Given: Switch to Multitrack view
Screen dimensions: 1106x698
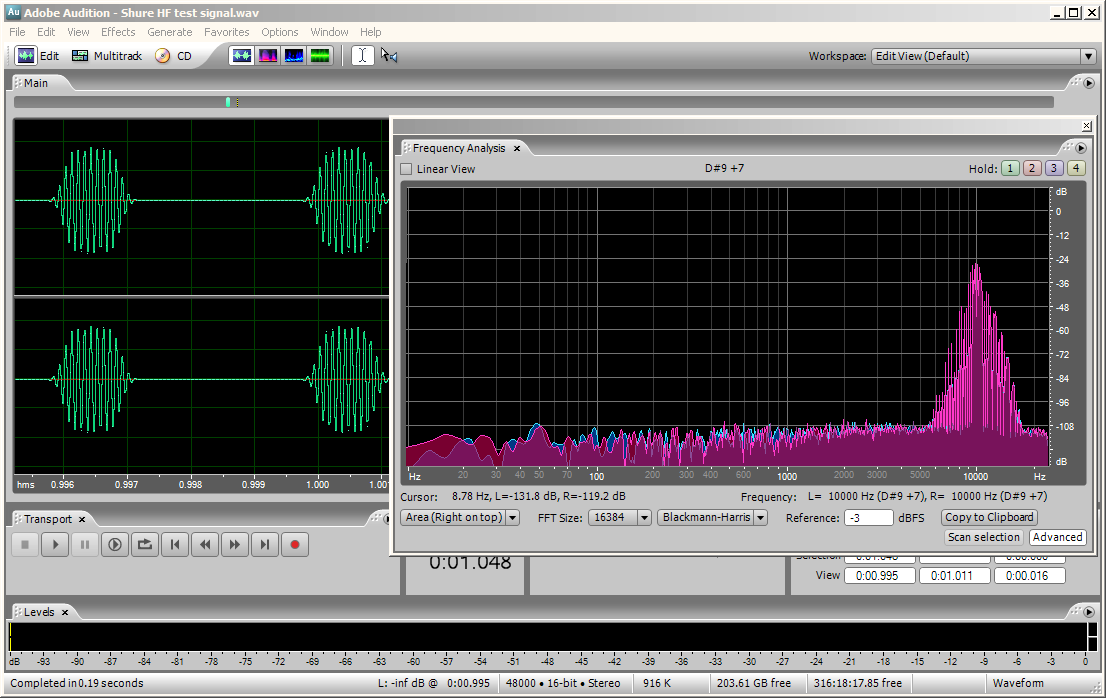Looking at the screenshot, I should coord(108,56).
